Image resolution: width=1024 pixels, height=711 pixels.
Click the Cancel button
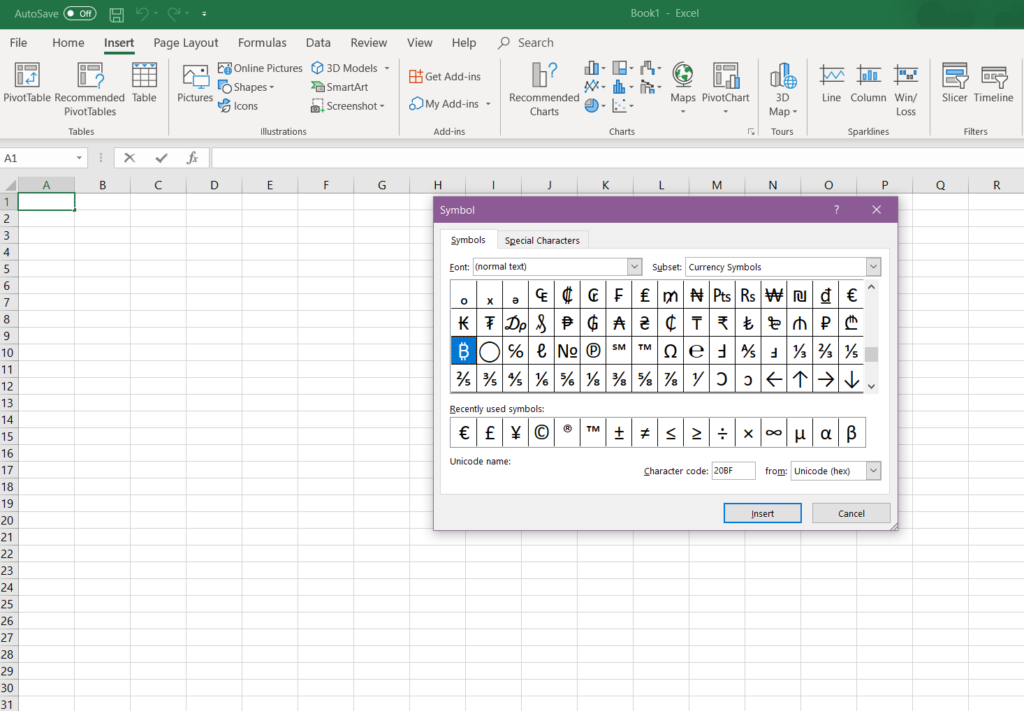(x=851, y=513)
